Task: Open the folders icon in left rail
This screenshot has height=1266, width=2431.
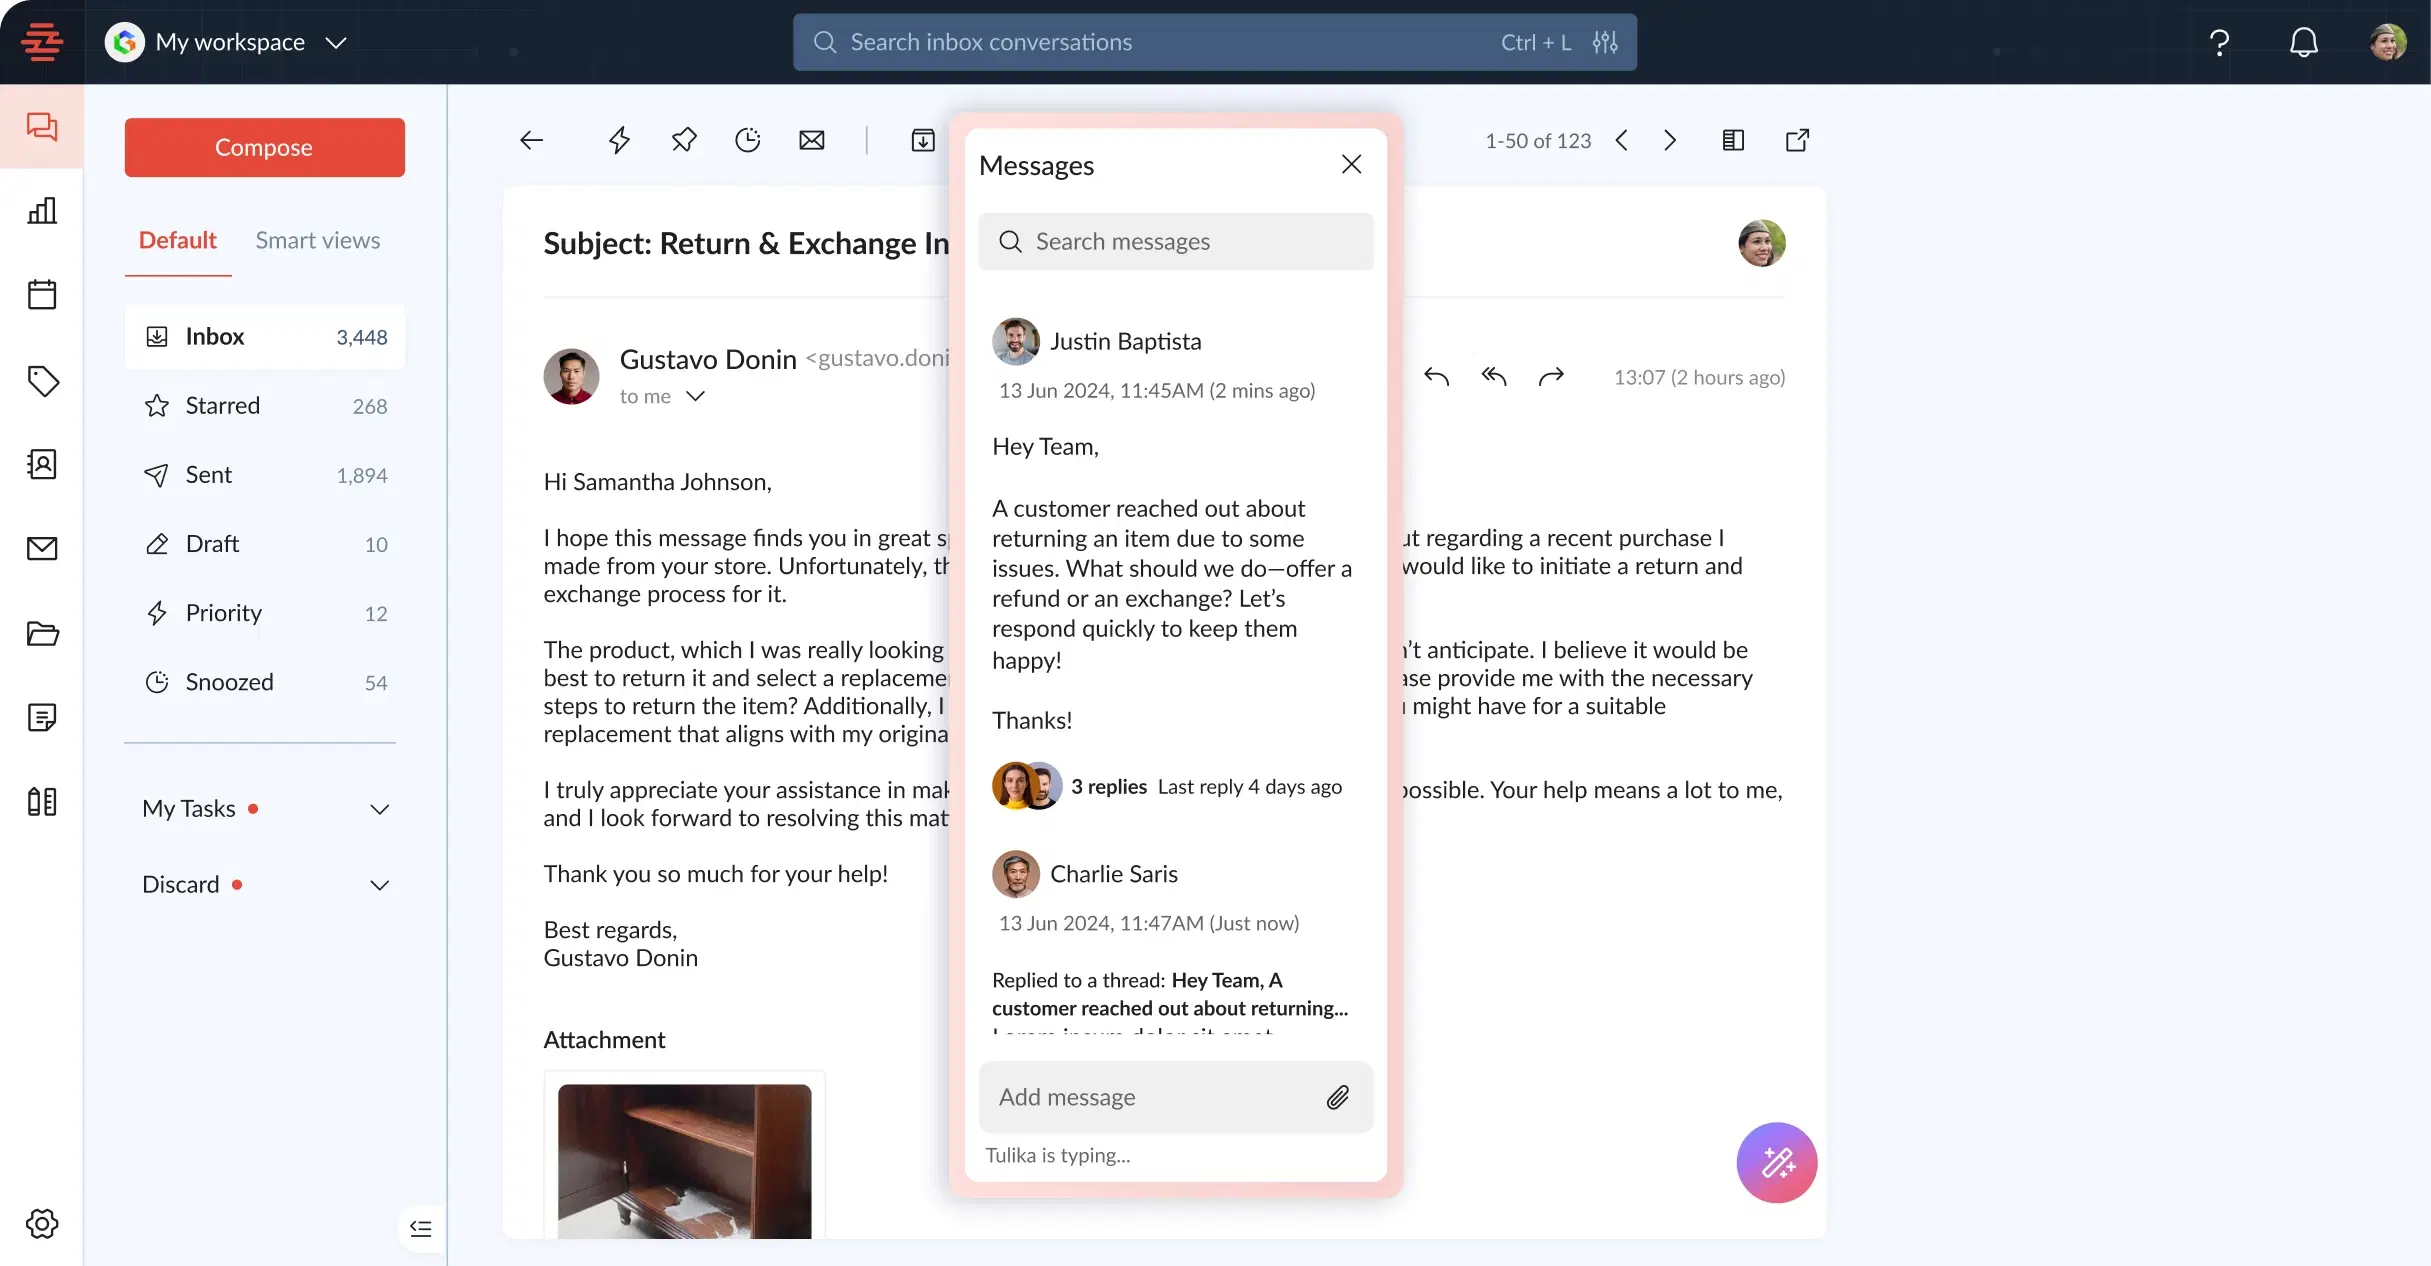Action: click(x=42, y=633)
